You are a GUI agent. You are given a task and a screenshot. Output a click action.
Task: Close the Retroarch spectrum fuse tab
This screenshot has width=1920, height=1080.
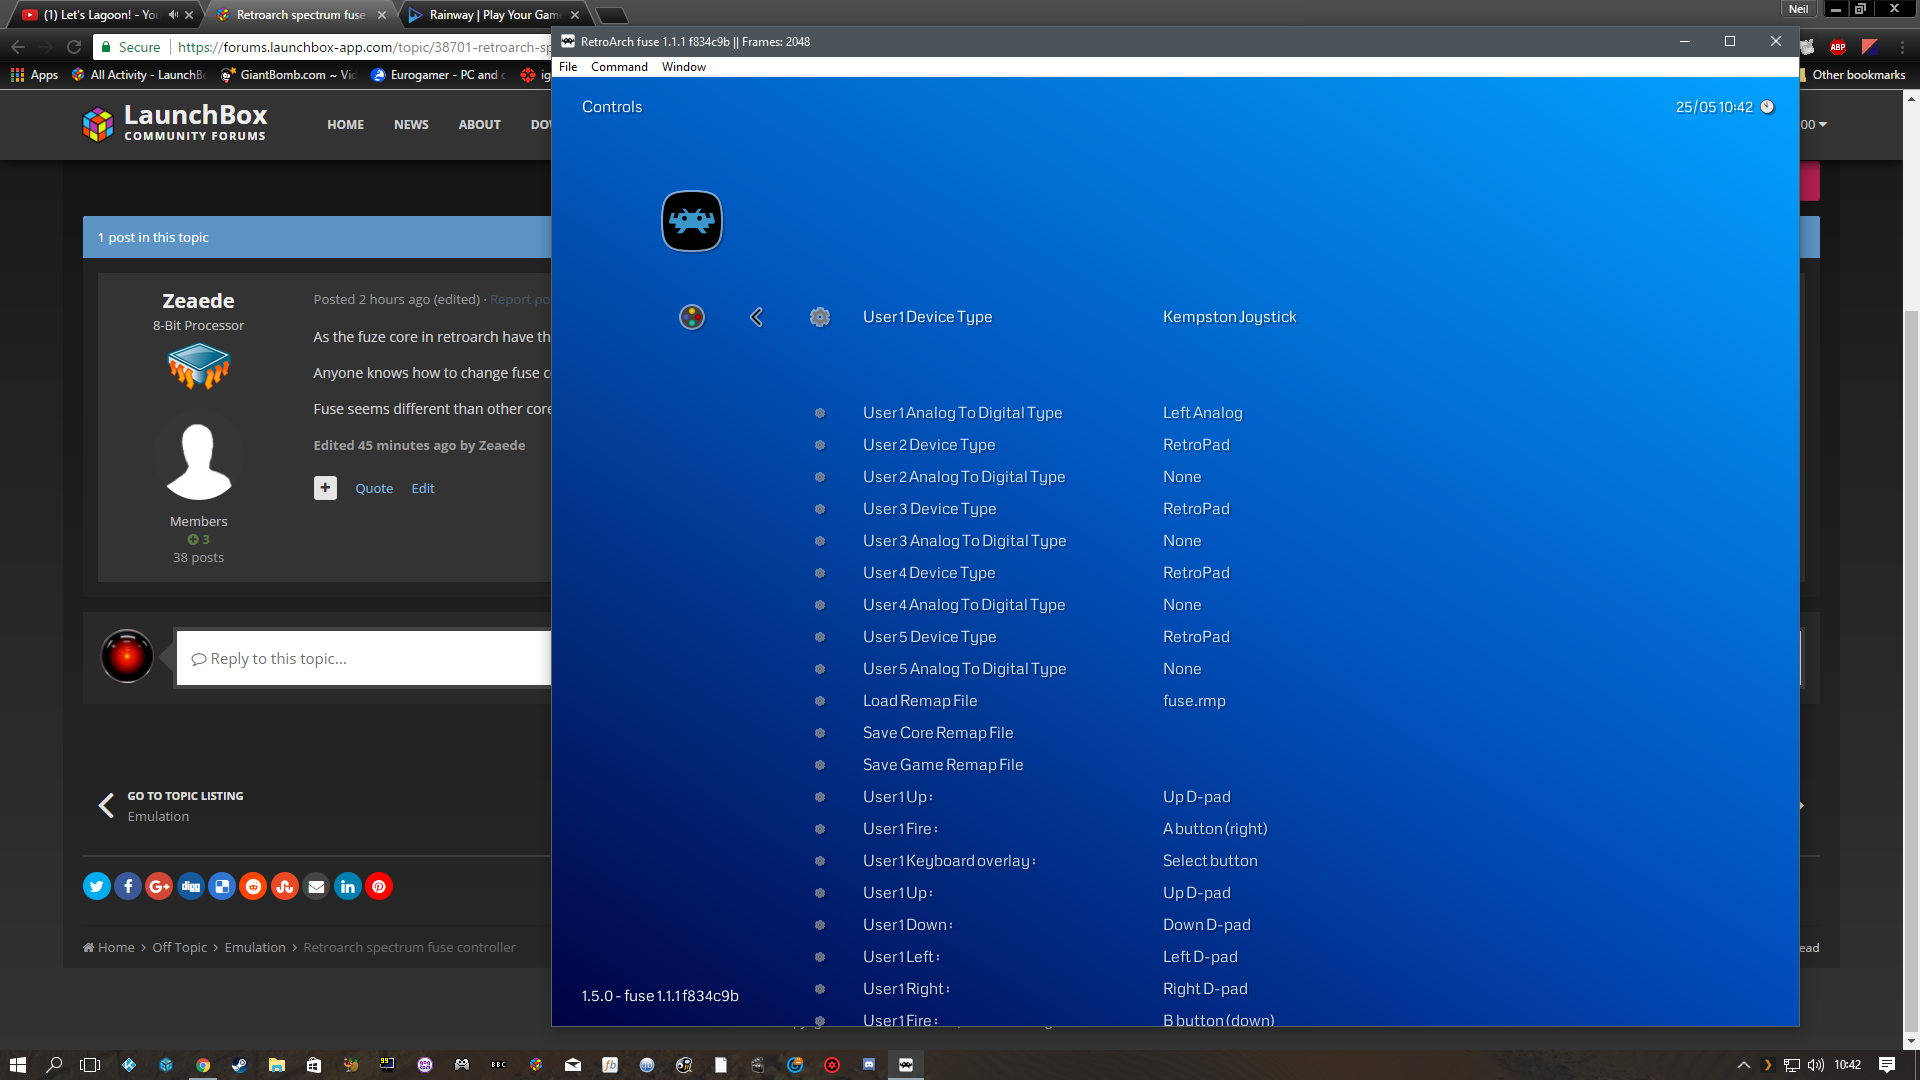tap(381, 15)
